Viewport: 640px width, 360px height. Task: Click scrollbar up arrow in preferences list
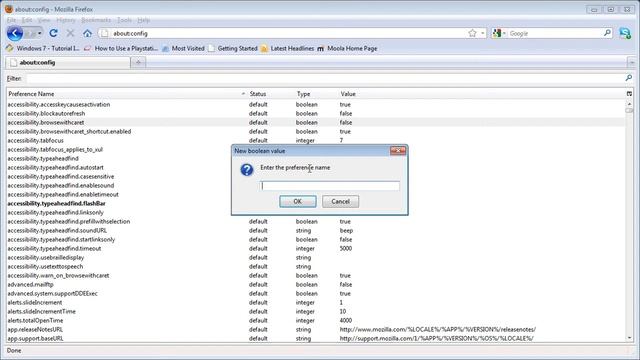pos(629,104)
